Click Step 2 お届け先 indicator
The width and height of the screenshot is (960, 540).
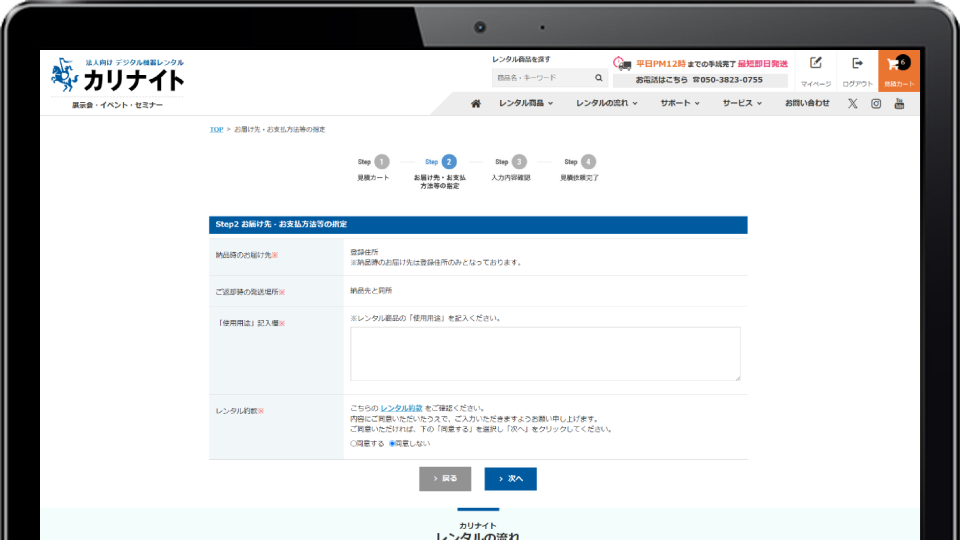pos(440,171)
